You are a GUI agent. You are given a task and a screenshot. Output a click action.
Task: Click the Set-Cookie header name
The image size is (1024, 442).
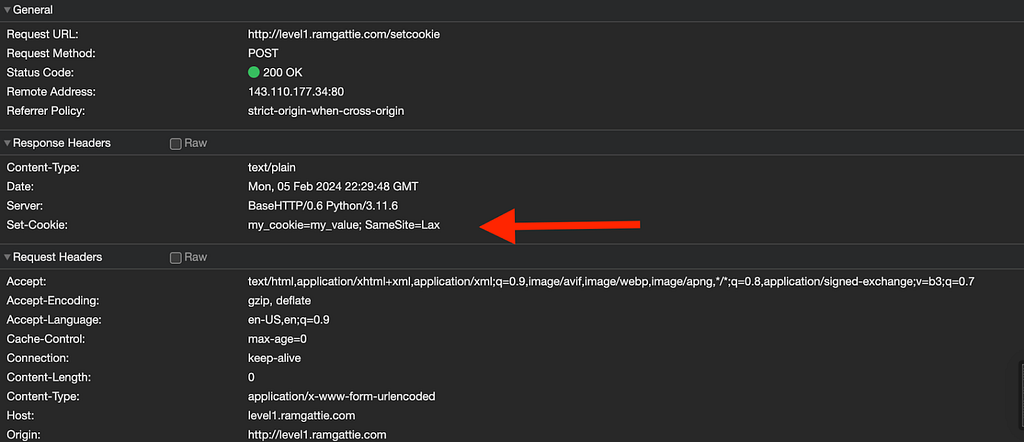click(x=37, y=225)
